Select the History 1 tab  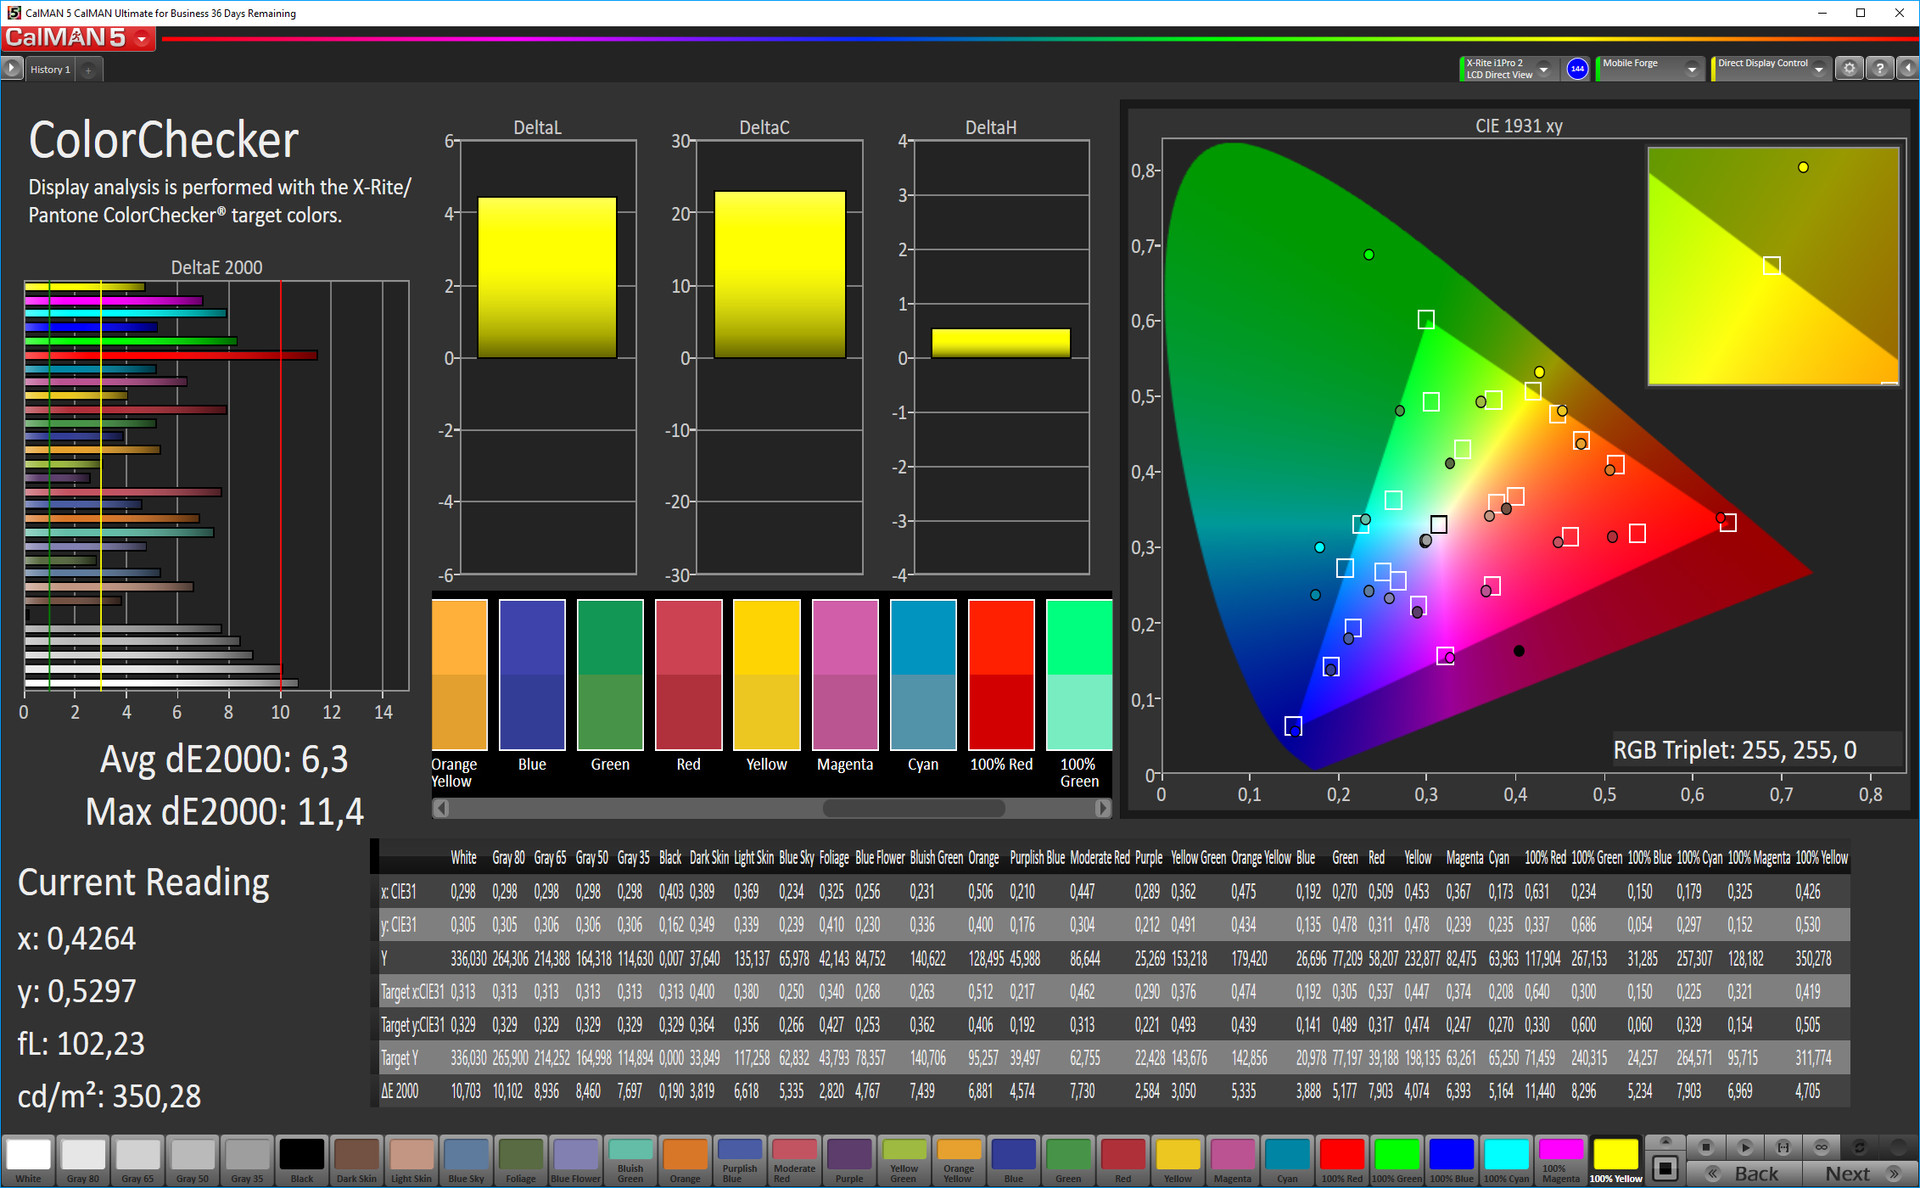pos(50,70)
